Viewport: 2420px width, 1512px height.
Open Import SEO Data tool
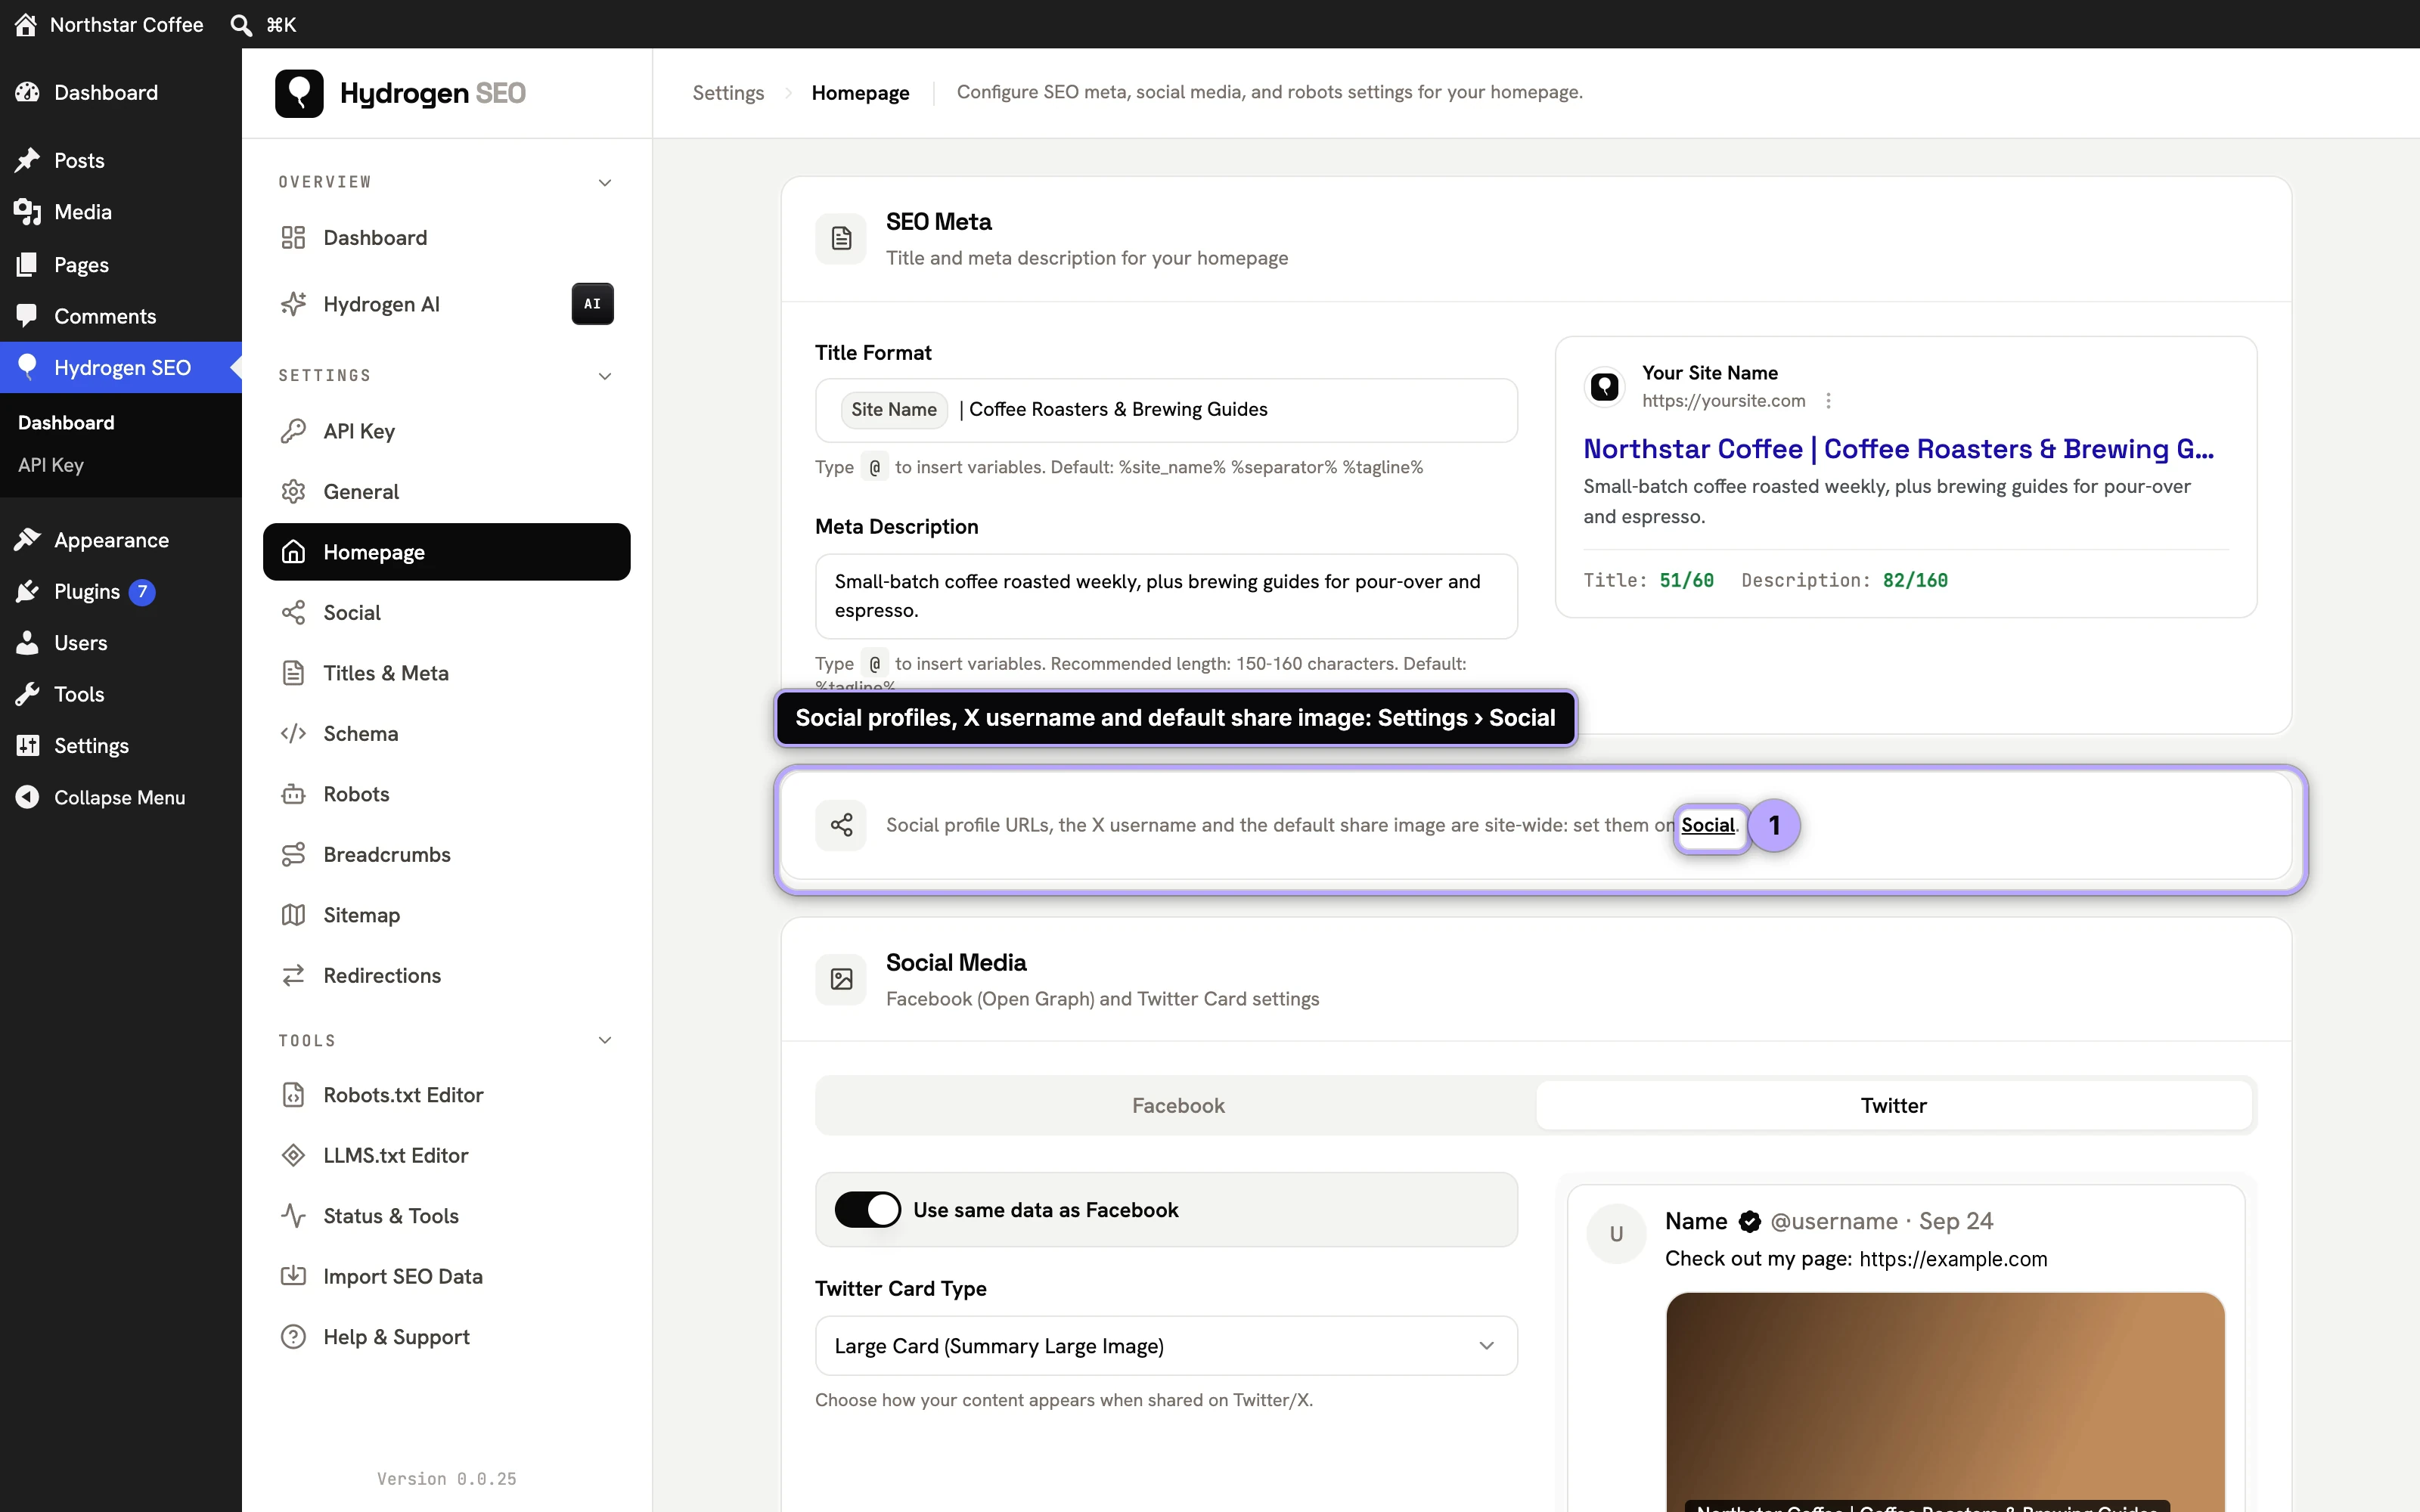click(446, 1276)
